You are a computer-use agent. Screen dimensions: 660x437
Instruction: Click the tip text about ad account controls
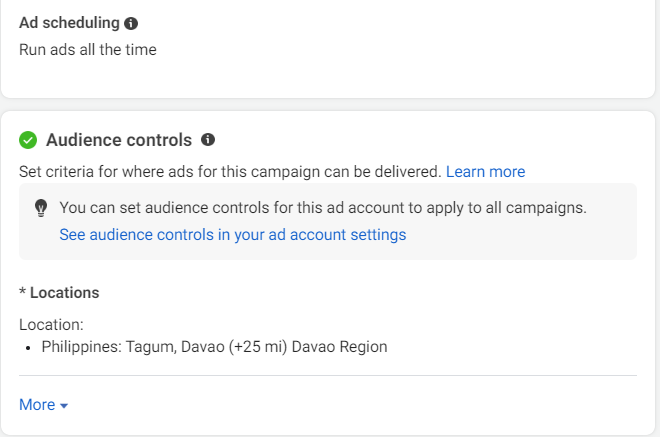[322, 208]
